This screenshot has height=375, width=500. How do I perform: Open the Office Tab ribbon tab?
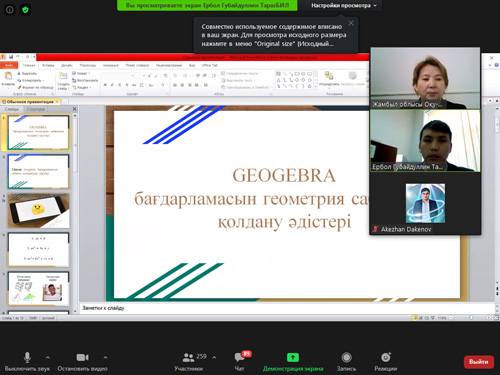pos(210,65)
